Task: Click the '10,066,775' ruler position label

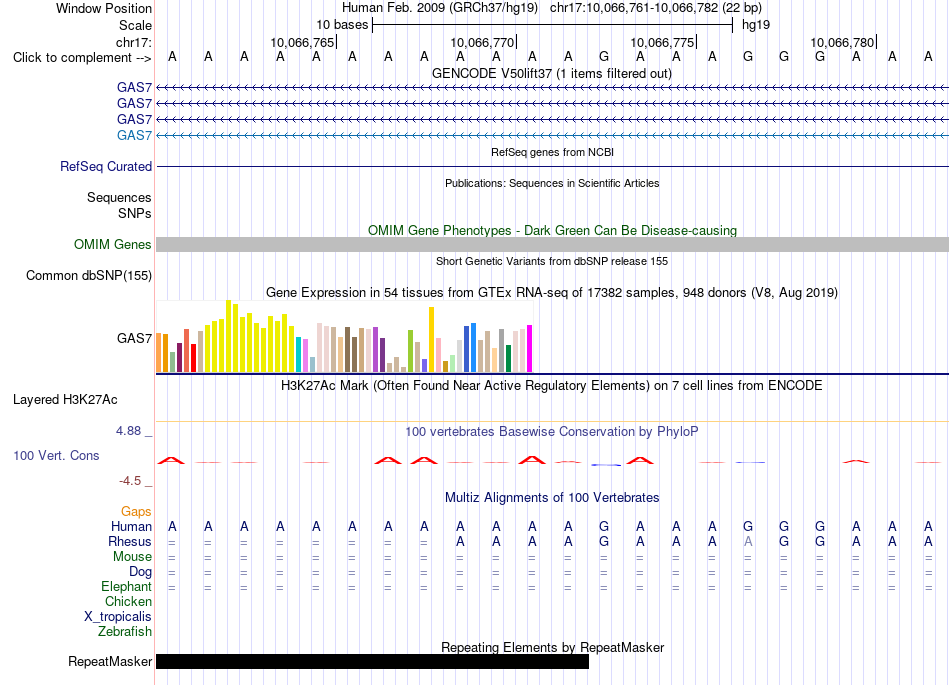Action: [662, 42]
